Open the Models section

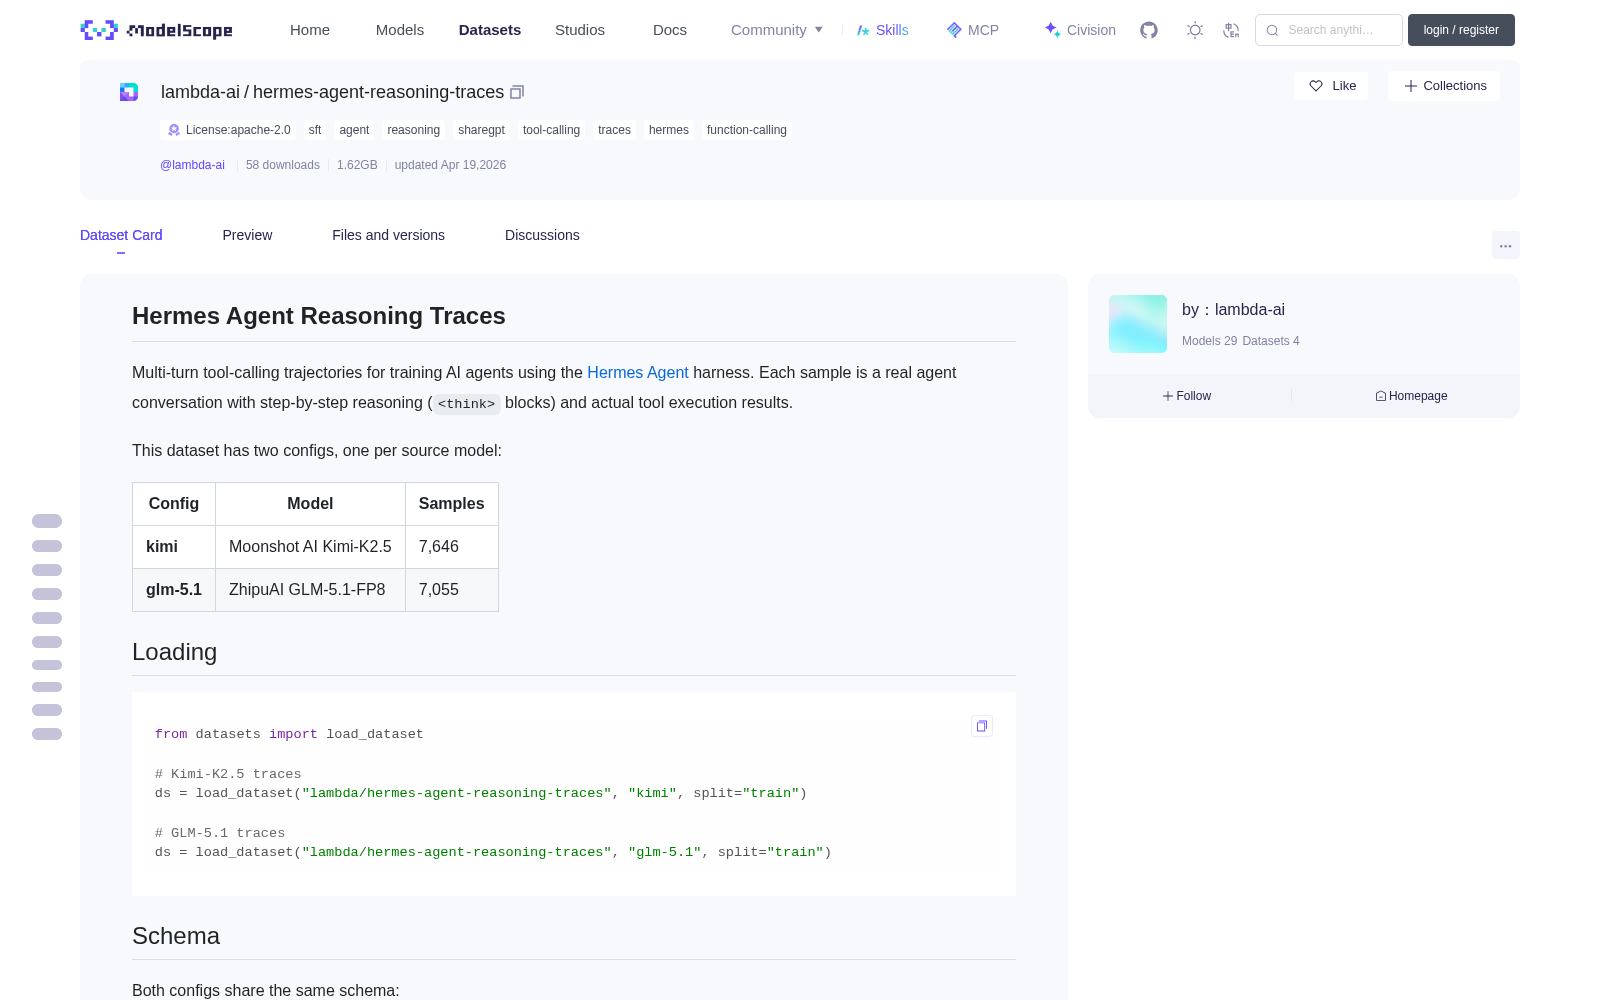click(400, 30)
